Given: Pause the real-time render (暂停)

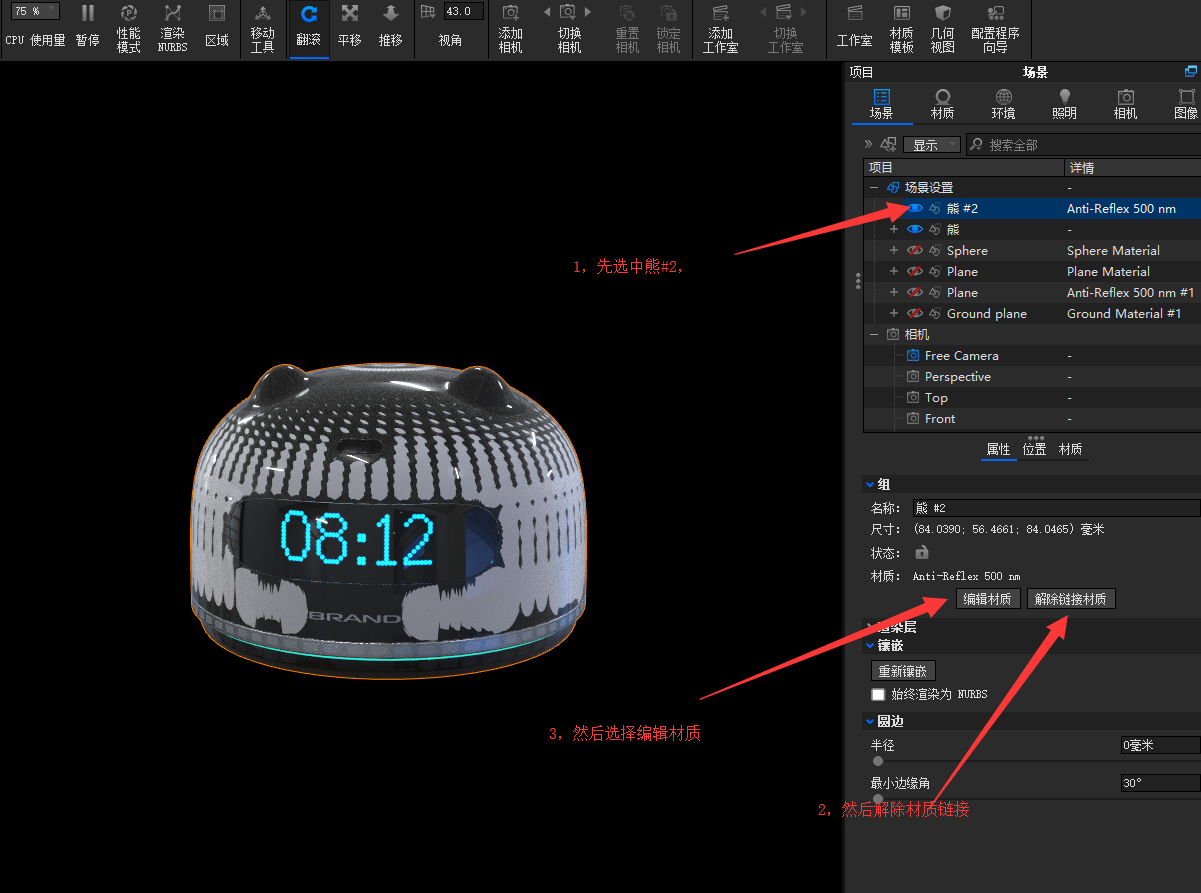Looking at the screenshot, I should (x=88, y=26).
